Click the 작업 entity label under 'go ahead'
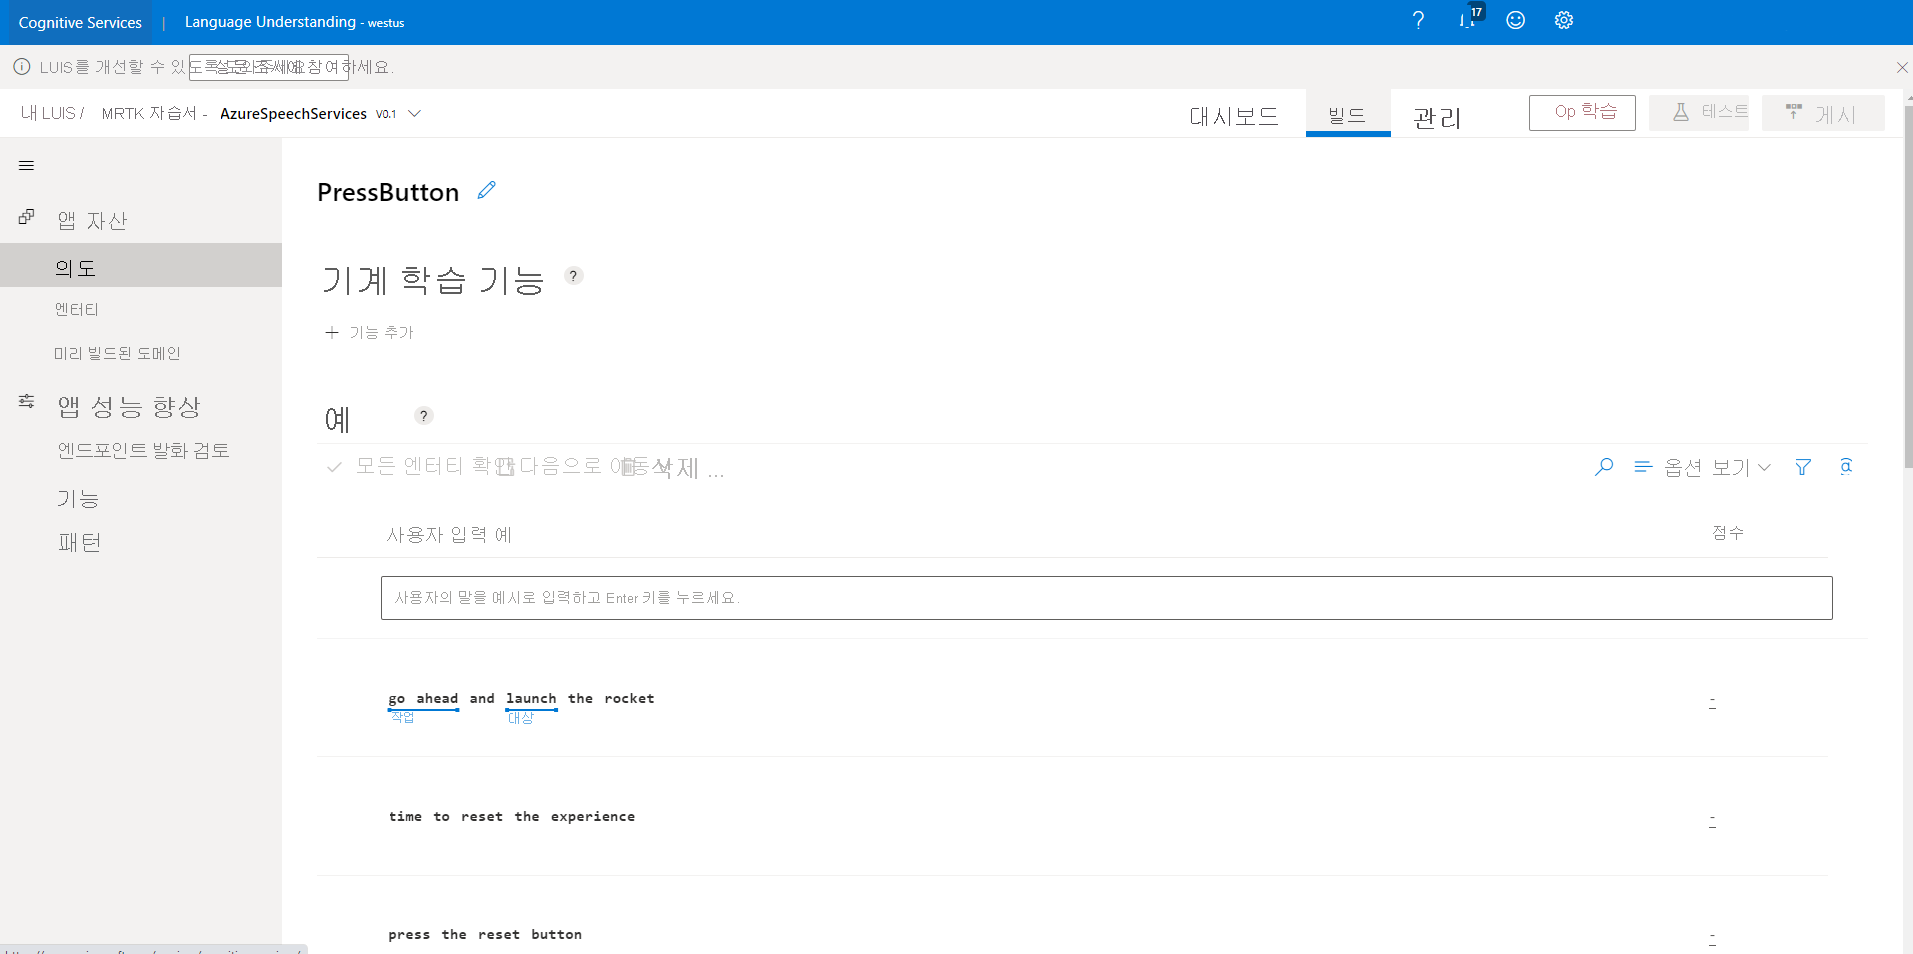Screen dimensions: 1913x954 click(403, 717)
